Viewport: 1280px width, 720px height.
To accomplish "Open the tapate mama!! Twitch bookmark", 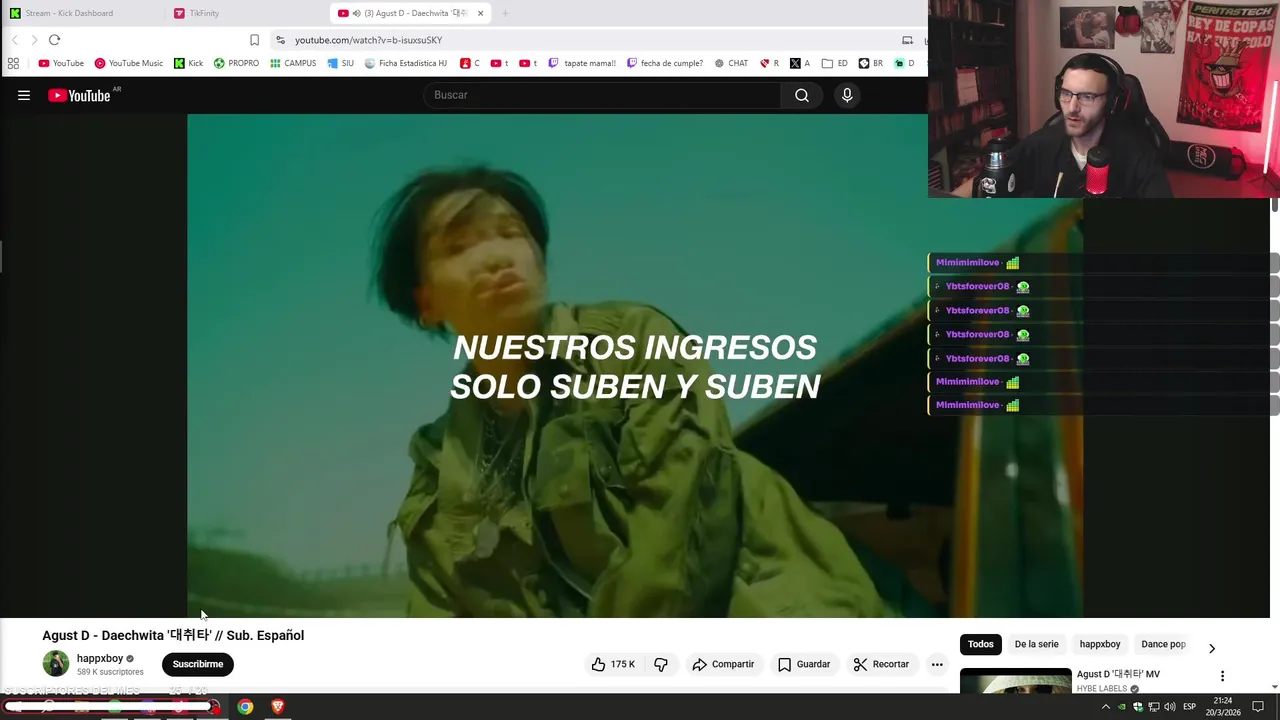I will [x=582, y=63].
